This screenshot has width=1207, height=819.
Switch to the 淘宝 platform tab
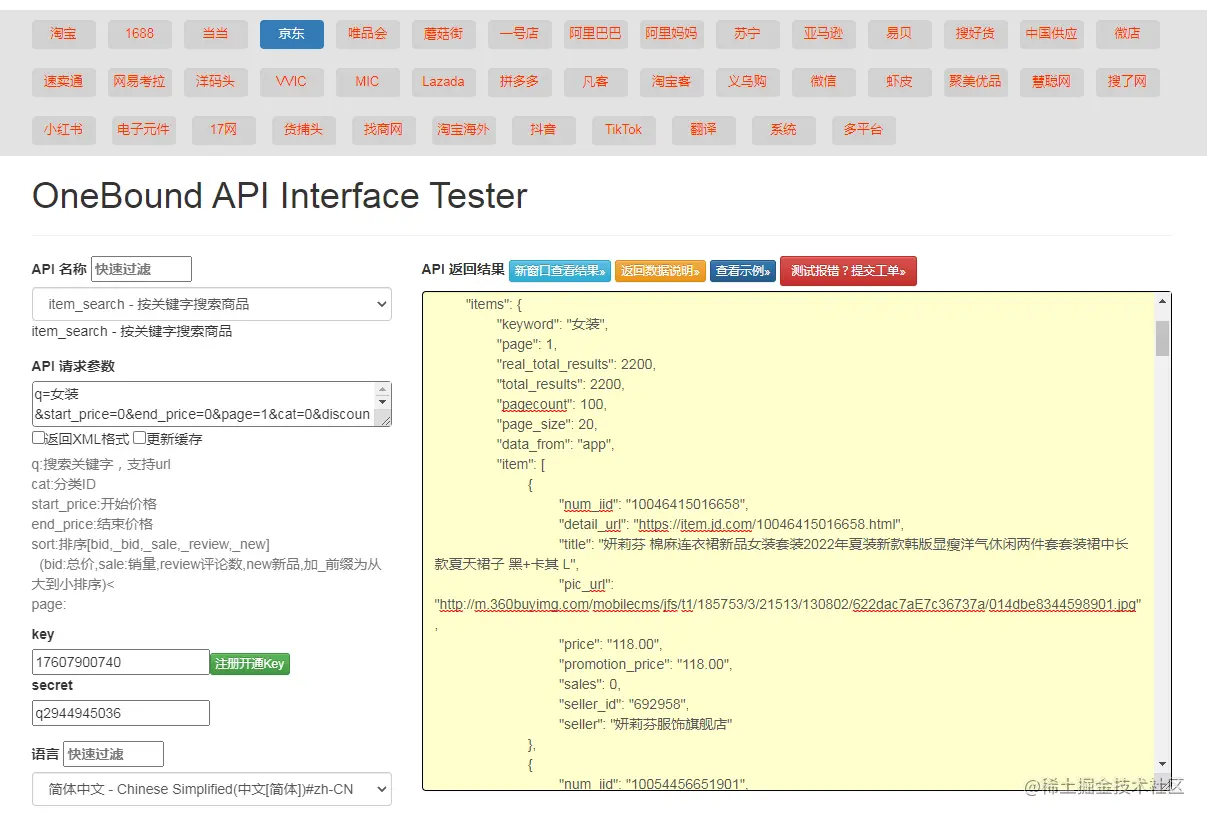coord(63,34)
